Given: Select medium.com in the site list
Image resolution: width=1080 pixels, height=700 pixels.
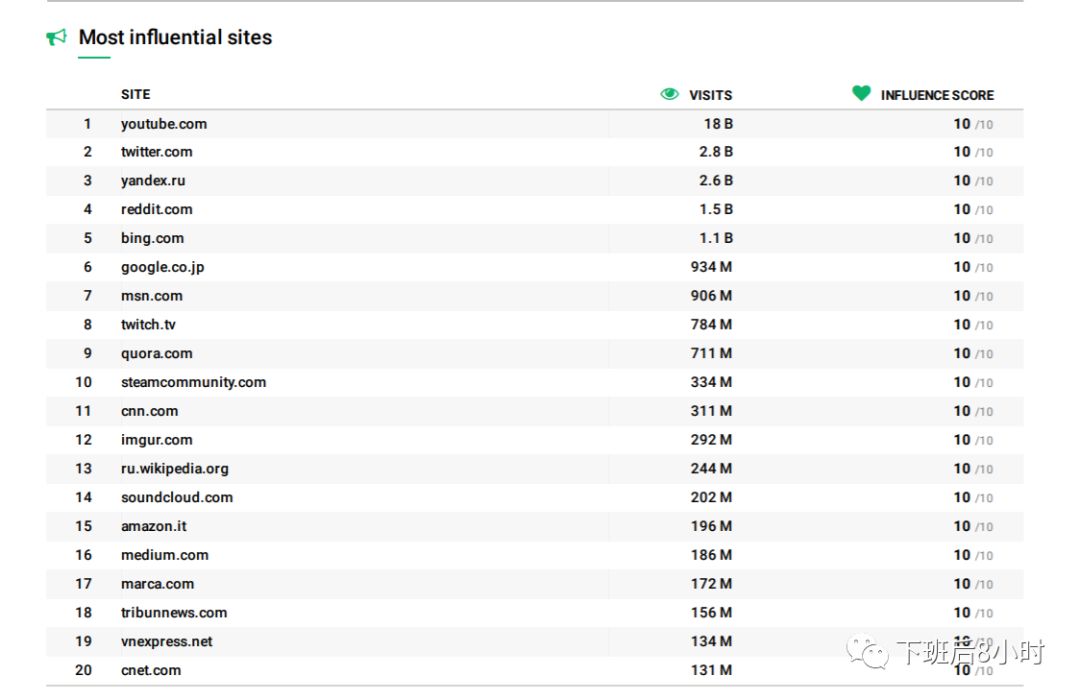Looking at the screenshot, I should (x=165, y=555).
